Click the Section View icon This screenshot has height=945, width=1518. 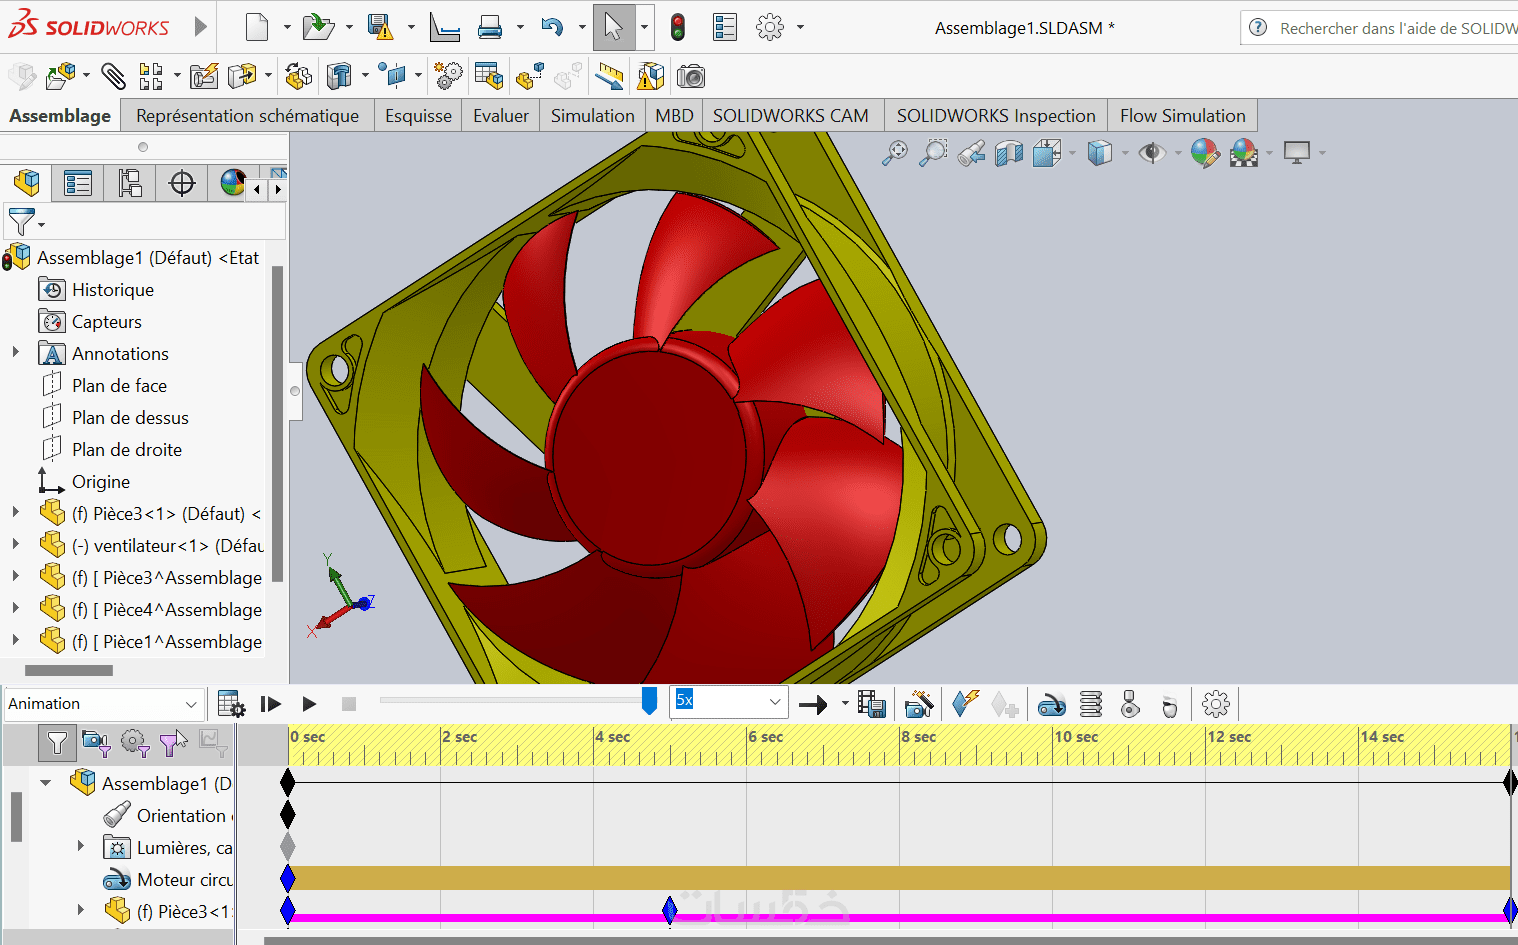pos(1009,153)
